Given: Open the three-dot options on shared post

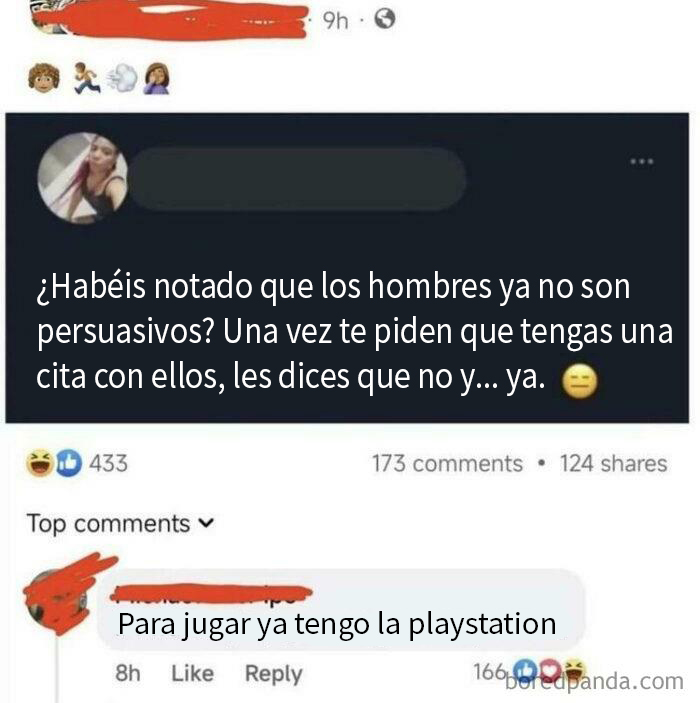Looking at the screenshot, I should pyautogui.click(x=642, y=161).
